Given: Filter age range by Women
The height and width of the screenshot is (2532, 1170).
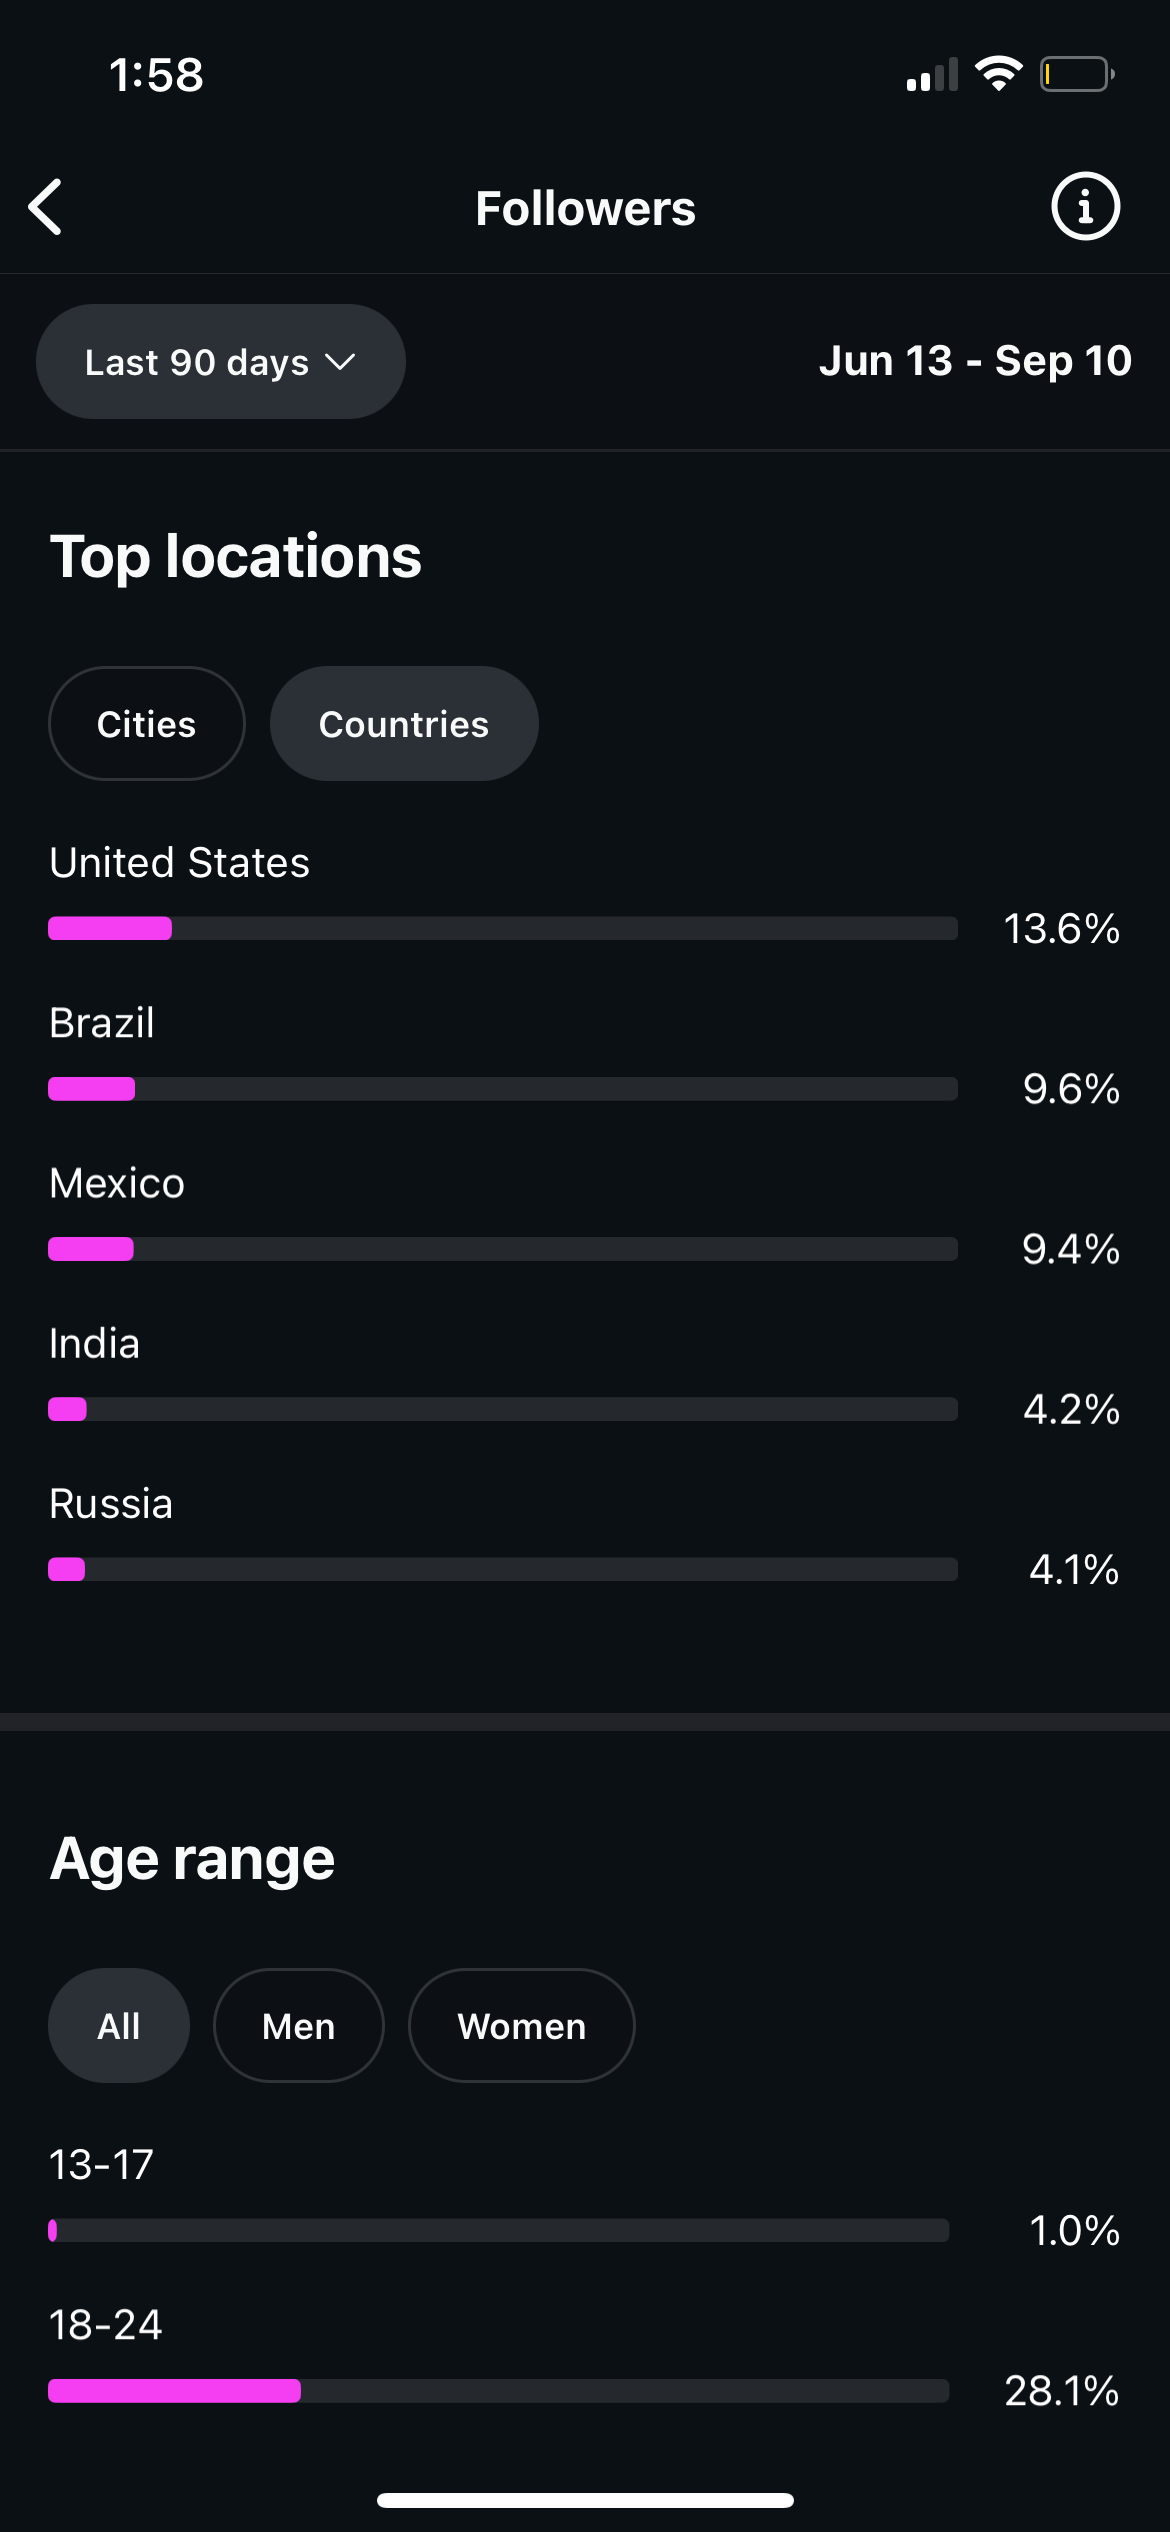Looking at the screenshot, I should [x=521, y=2026].
